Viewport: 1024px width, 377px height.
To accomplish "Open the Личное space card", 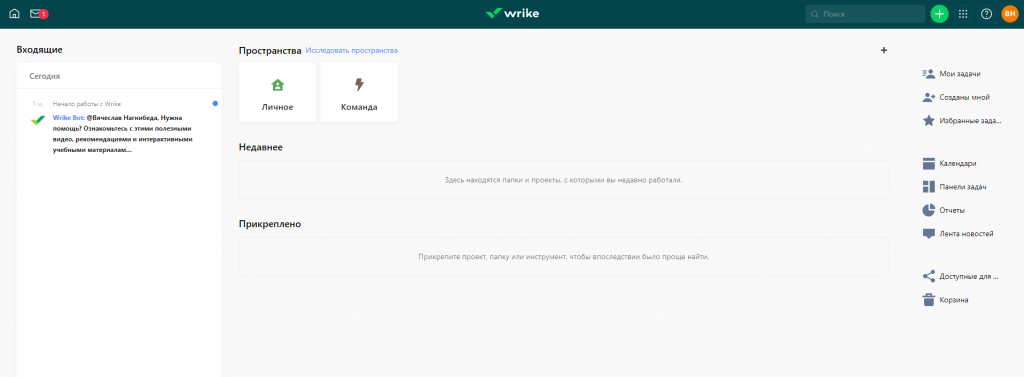I will pyautogui.click(x=278, y=92).
